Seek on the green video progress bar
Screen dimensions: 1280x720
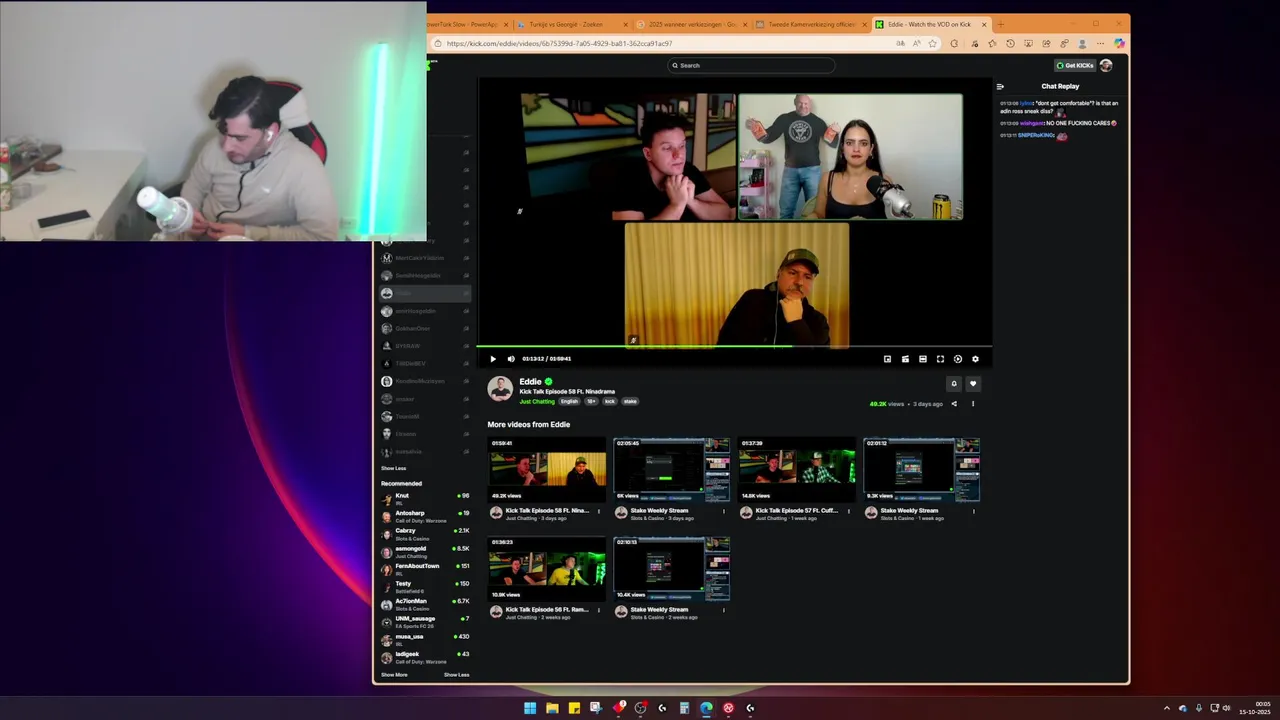(735, 347)
